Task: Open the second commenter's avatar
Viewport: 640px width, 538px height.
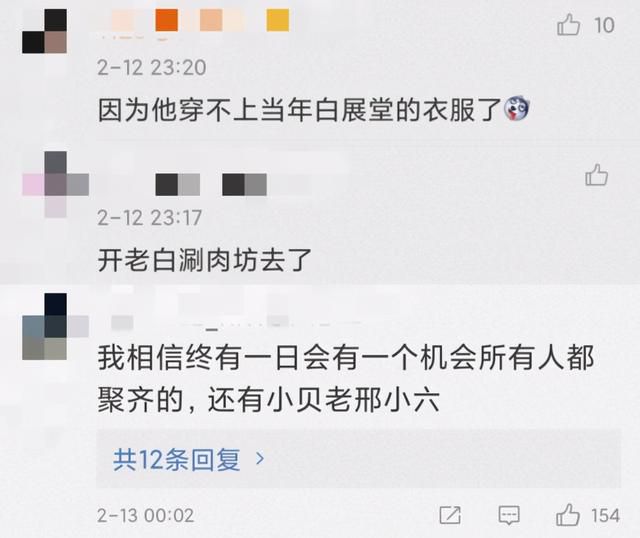Action: 56,184
